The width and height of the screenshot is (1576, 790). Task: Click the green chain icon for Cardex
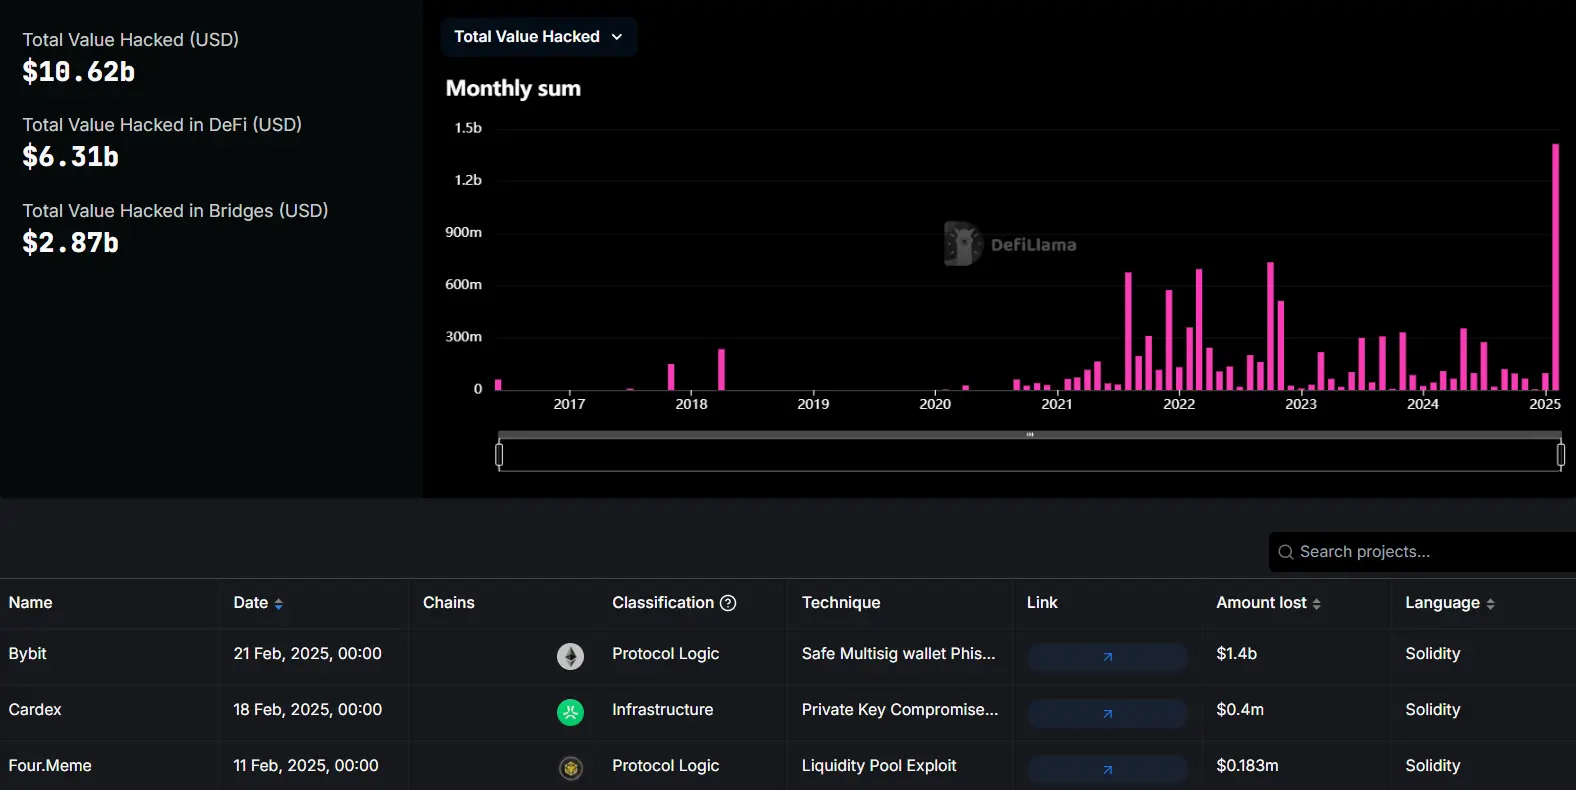pyautogui.click(x=570, y=712)
